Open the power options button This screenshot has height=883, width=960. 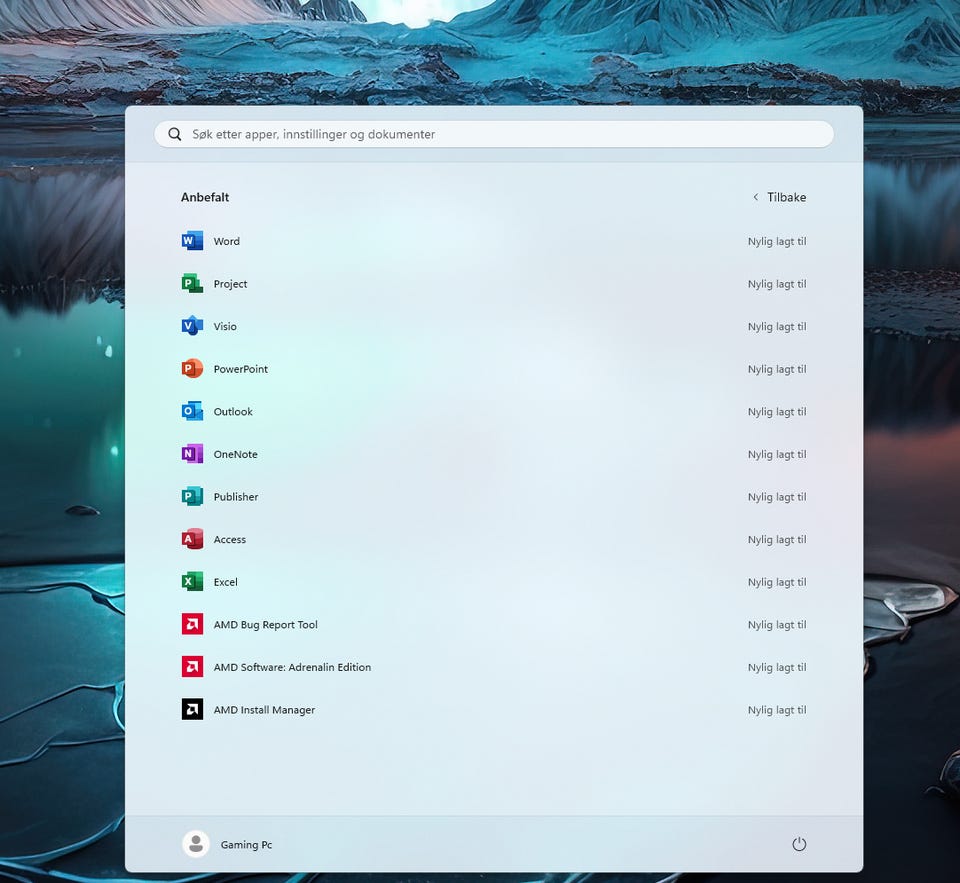pos(799,844)
